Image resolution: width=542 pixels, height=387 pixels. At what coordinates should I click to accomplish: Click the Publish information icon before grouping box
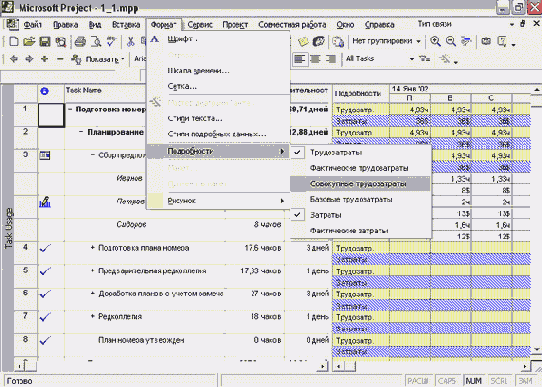click(x=338, y=42)
